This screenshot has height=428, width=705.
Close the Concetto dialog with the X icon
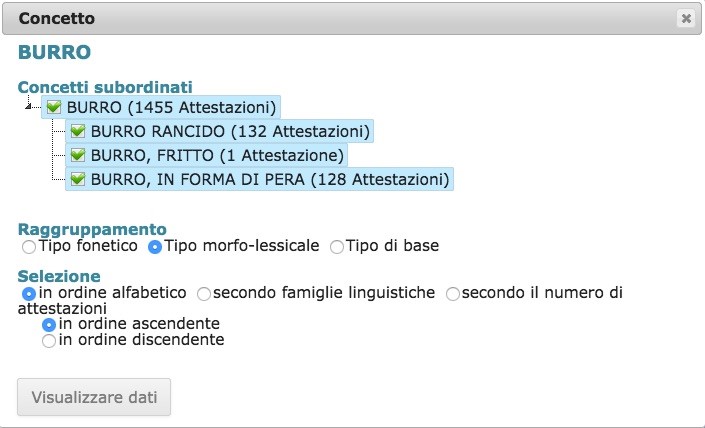tap(685, 18)
